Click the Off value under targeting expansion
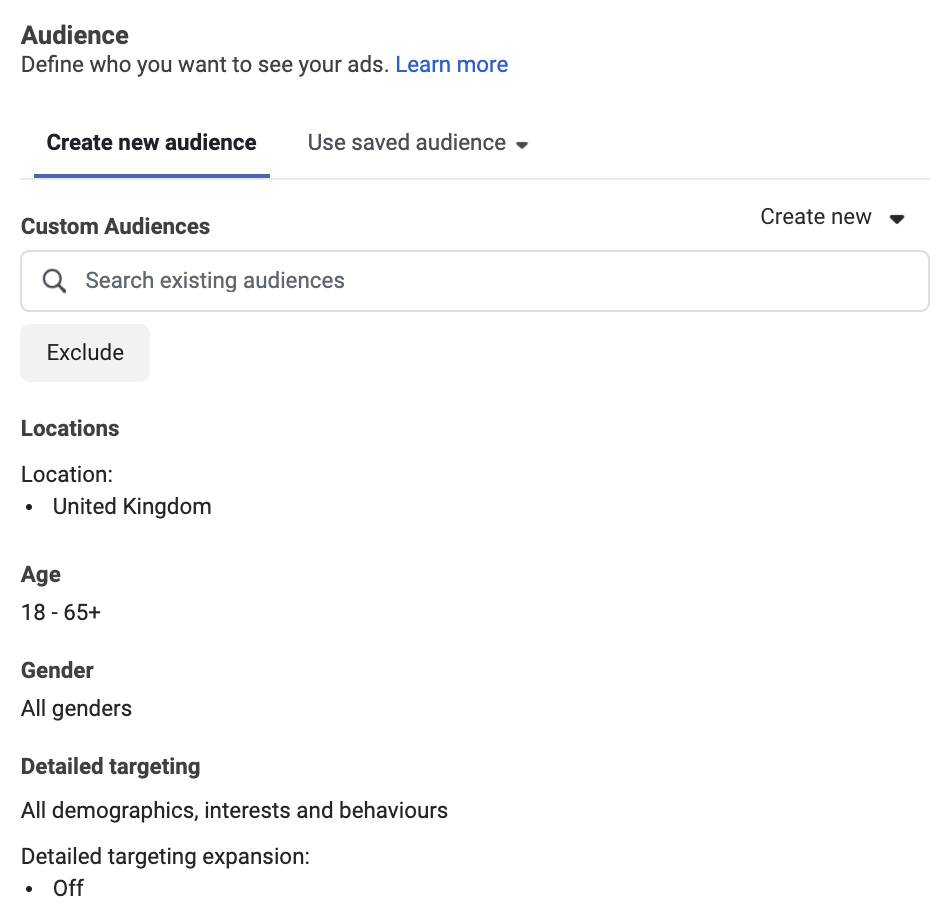This screenshot has width=950, height=924. click(68, 888)
